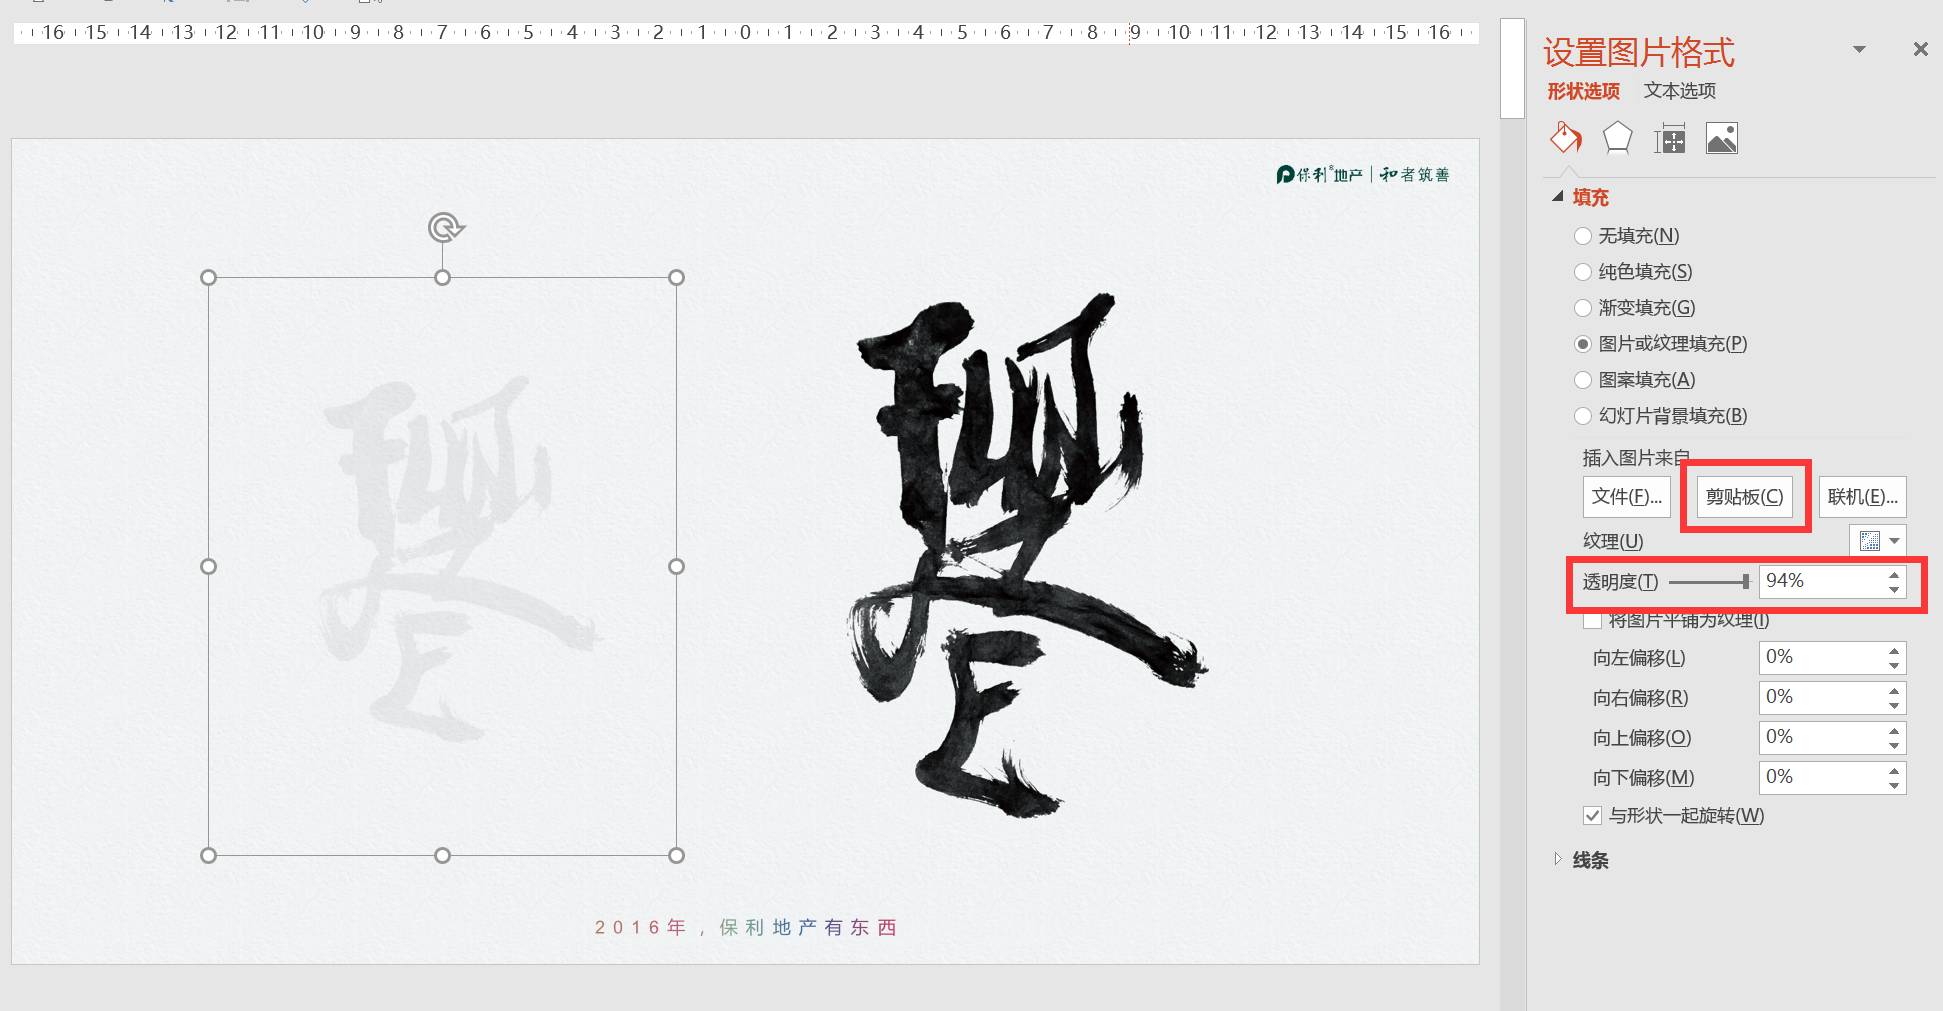Open the Effects (pentagon) icon

(1617, 138)
